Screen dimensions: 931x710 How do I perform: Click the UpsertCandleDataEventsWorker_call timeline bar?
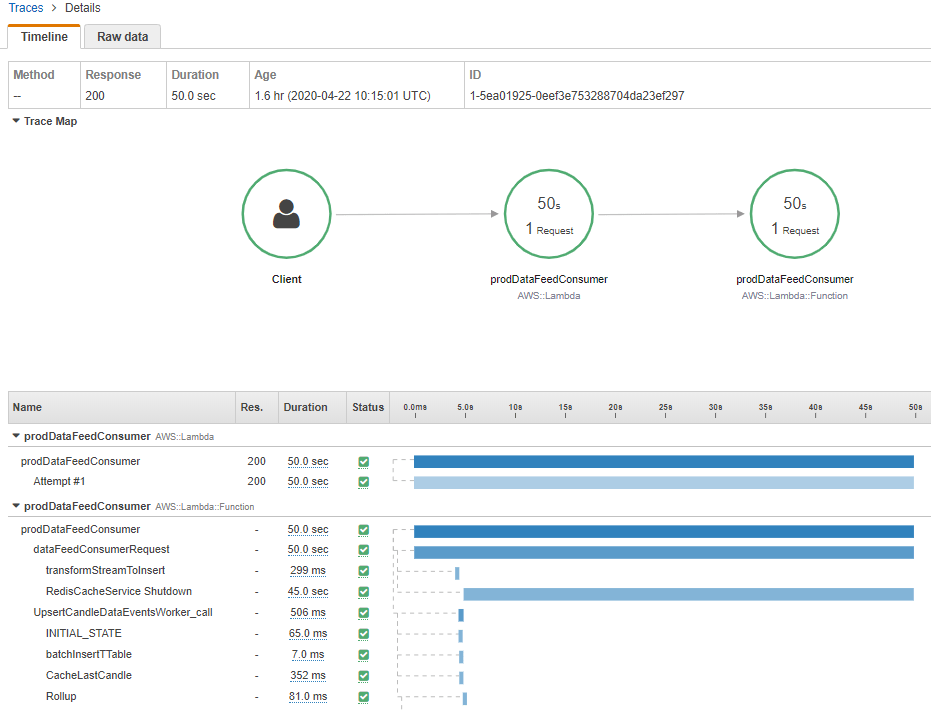461,616
